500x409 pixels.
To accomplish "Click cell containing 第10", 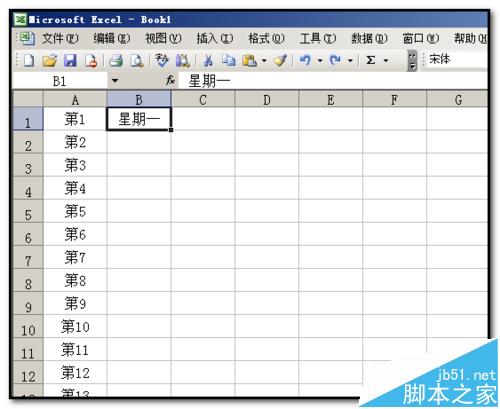I will click(x=75, y=326).
